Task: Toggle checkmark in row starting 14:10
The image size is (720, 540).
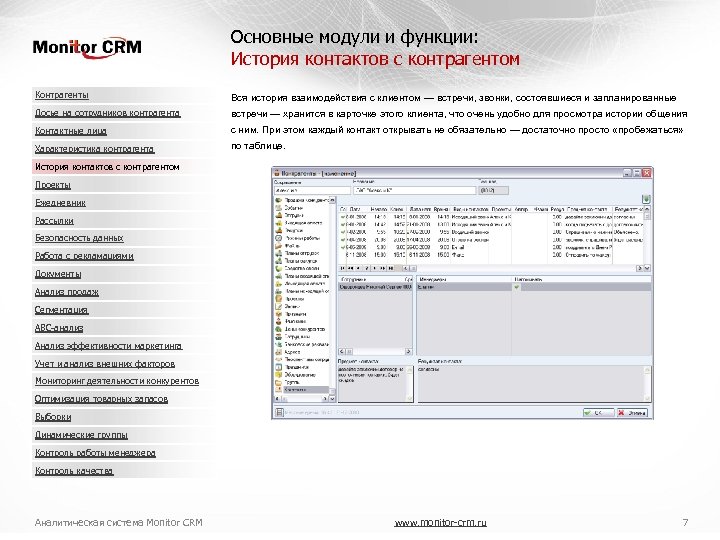Action: coord(343,217)
